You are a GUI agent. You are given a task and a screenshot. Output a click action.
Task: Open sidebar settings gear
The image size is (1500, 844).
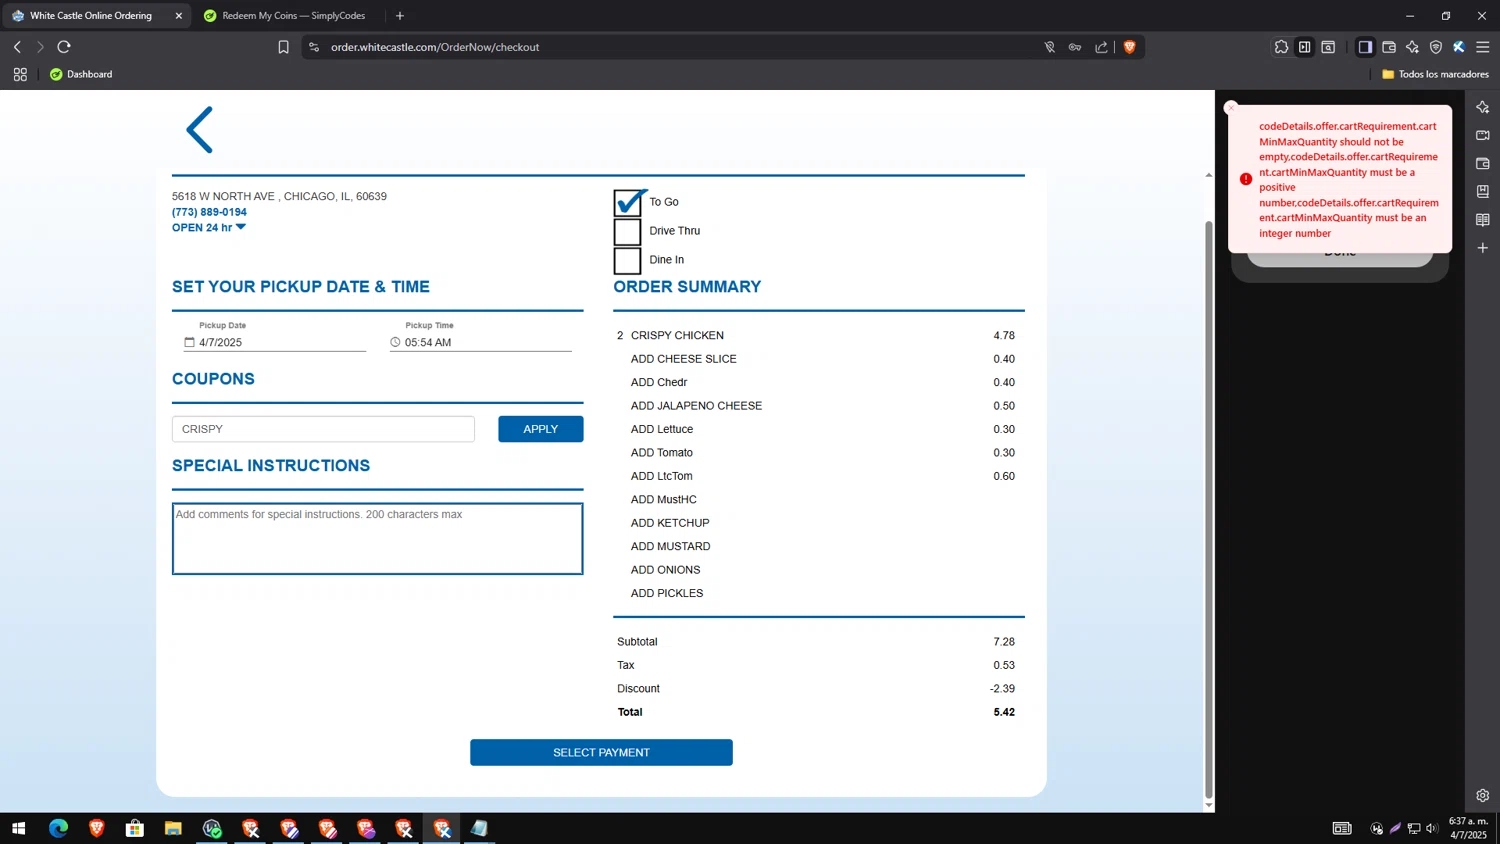pyautogui.click(x=1483, y=796)
